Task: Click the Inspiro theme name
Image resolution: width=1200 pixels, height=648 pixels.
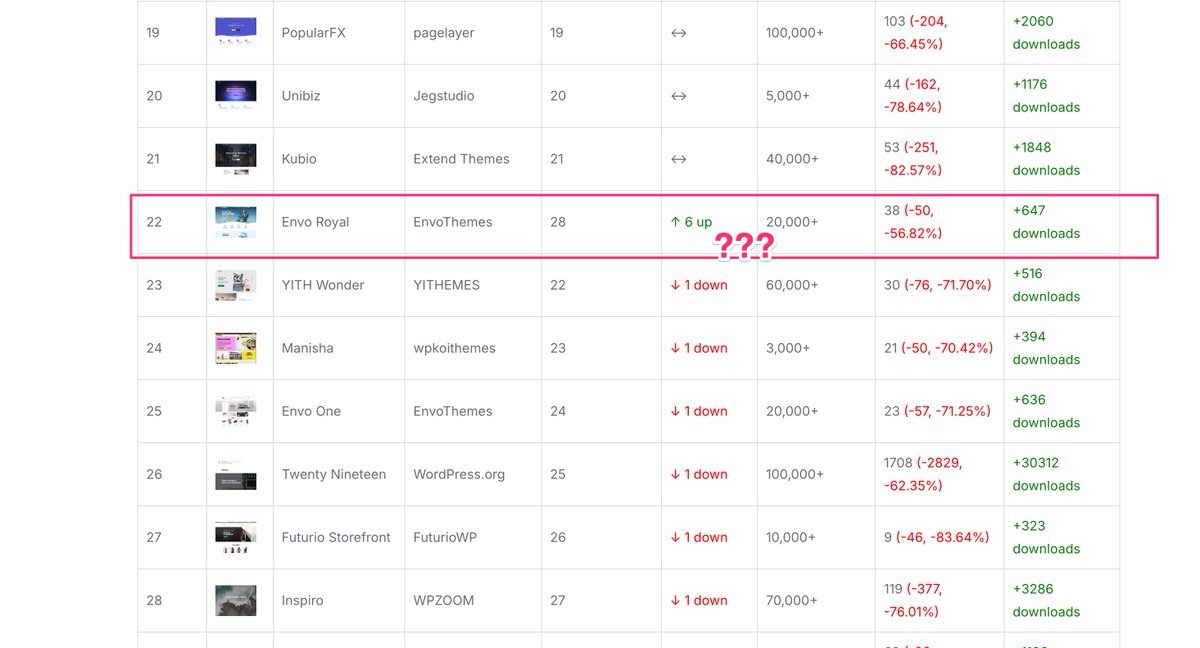Action: tap(303, 600)
